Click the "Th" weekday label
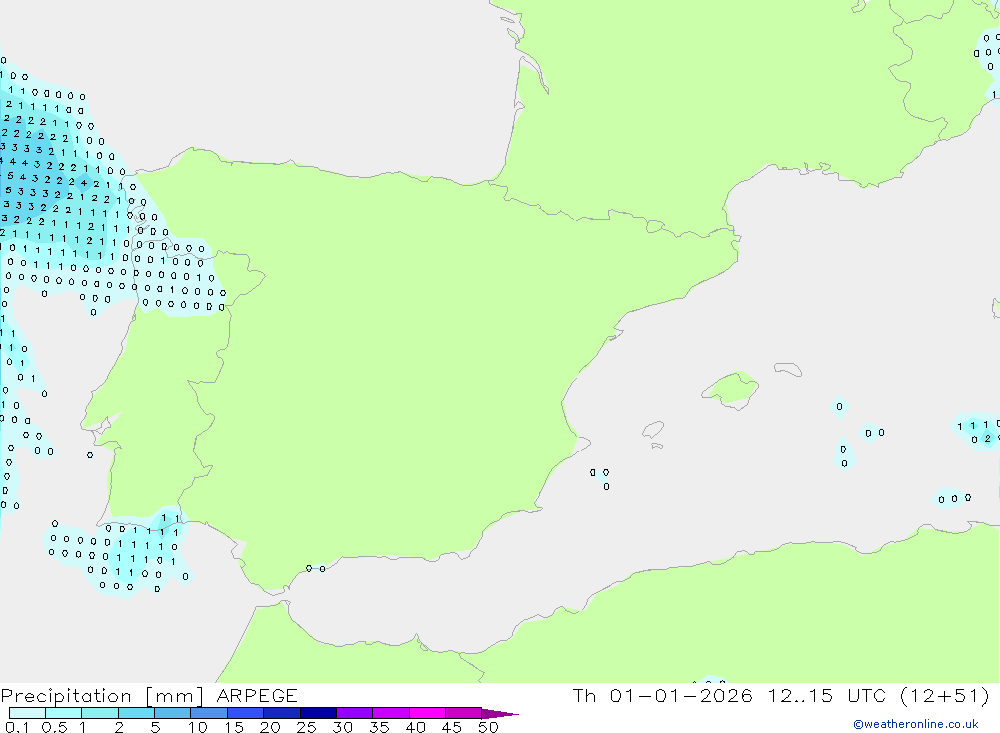 pos(584,695)
